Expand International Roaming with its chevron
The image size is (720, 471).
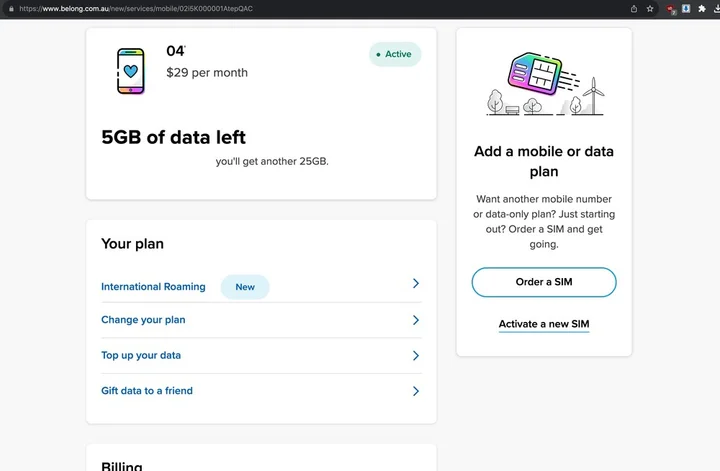tap(416, 285)
